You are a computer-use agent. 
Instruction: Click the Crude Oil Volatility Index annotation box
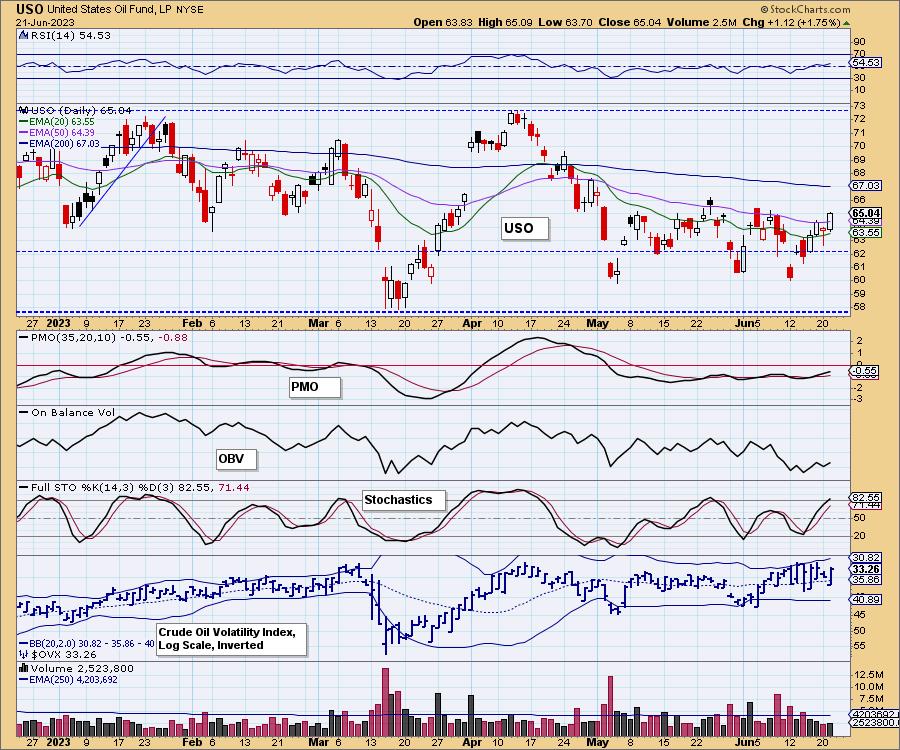[x=231, y=639]
